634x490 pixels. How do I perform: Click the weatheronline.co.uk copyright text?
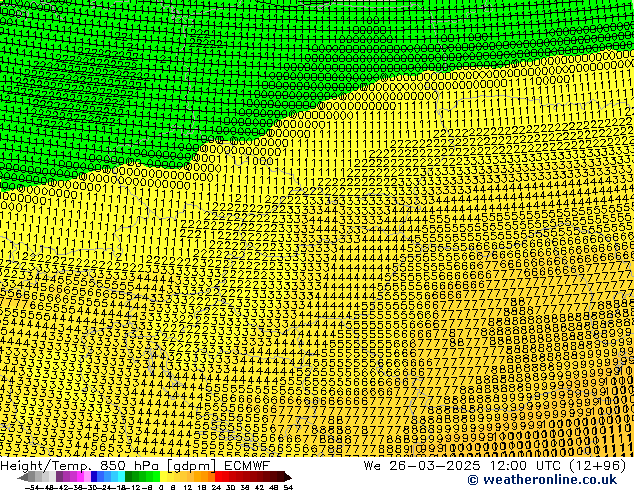(x=542, y=480)
